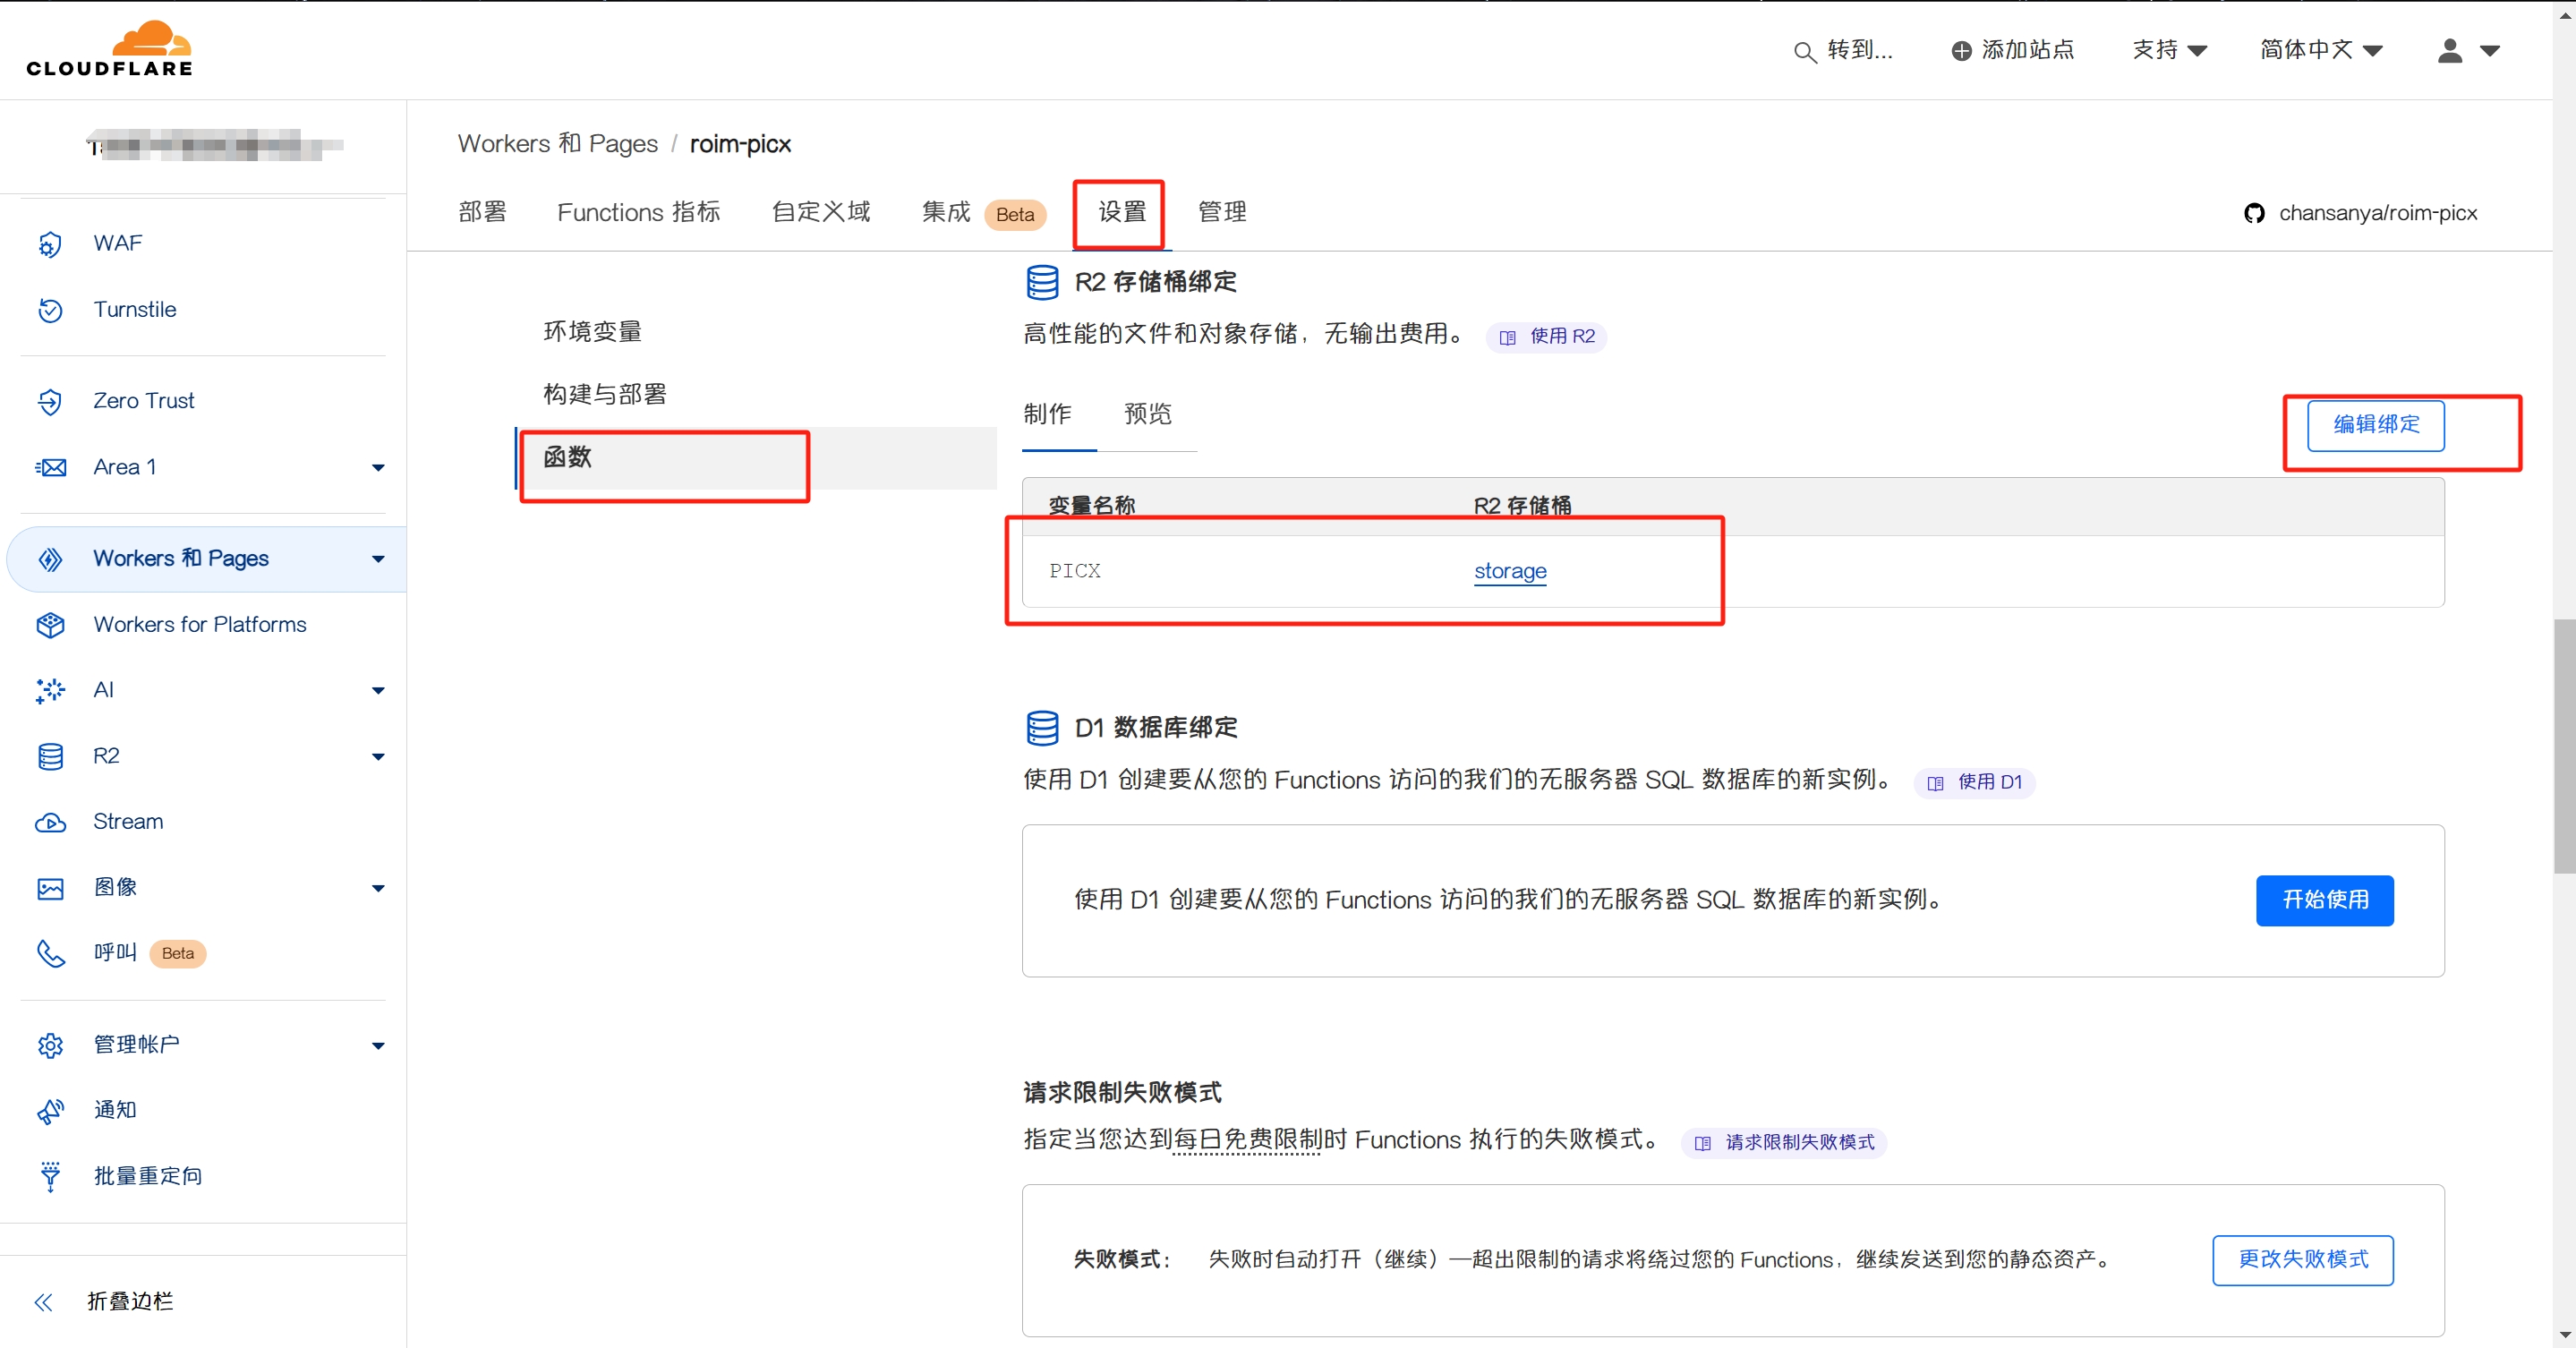Open the 集成 Beta tab
2576x1348 pixels.
[x=983, y=213]
